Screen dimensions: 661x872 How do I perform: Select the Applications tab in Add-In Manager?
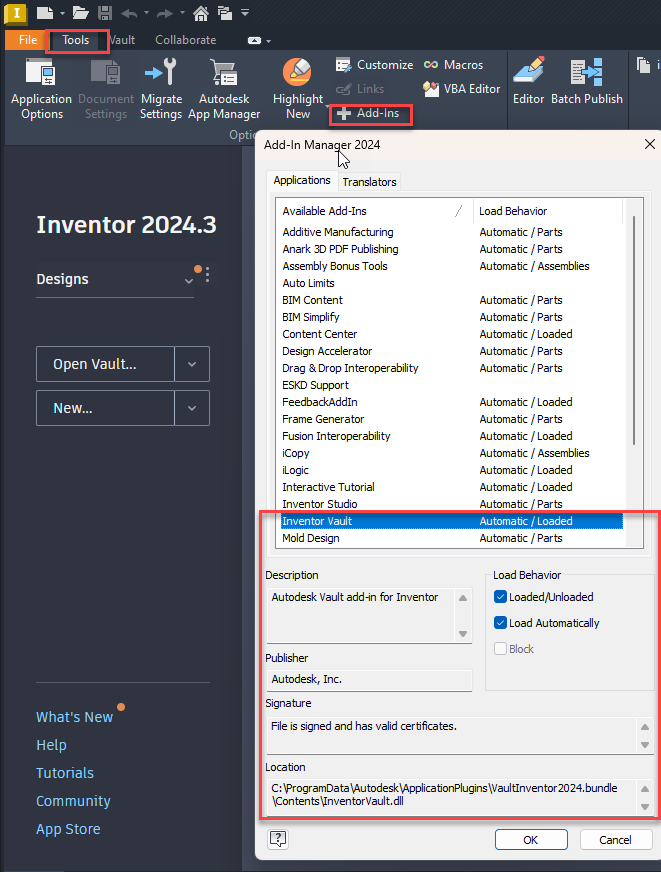click(302, 180)
